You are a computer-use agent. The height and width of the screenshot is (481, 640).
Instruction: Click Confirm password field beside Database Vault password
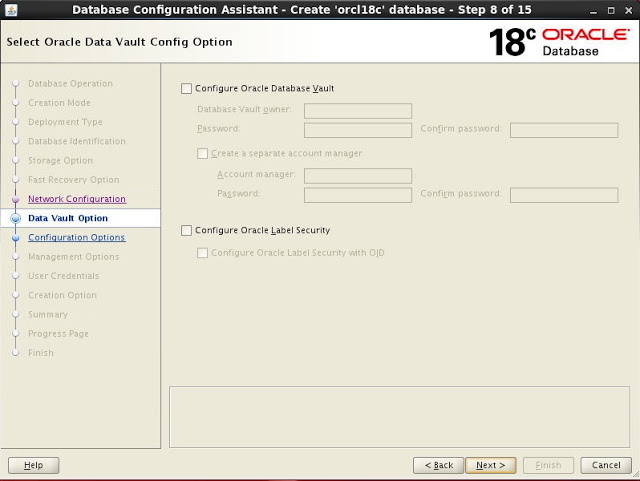tap(564, 130)
